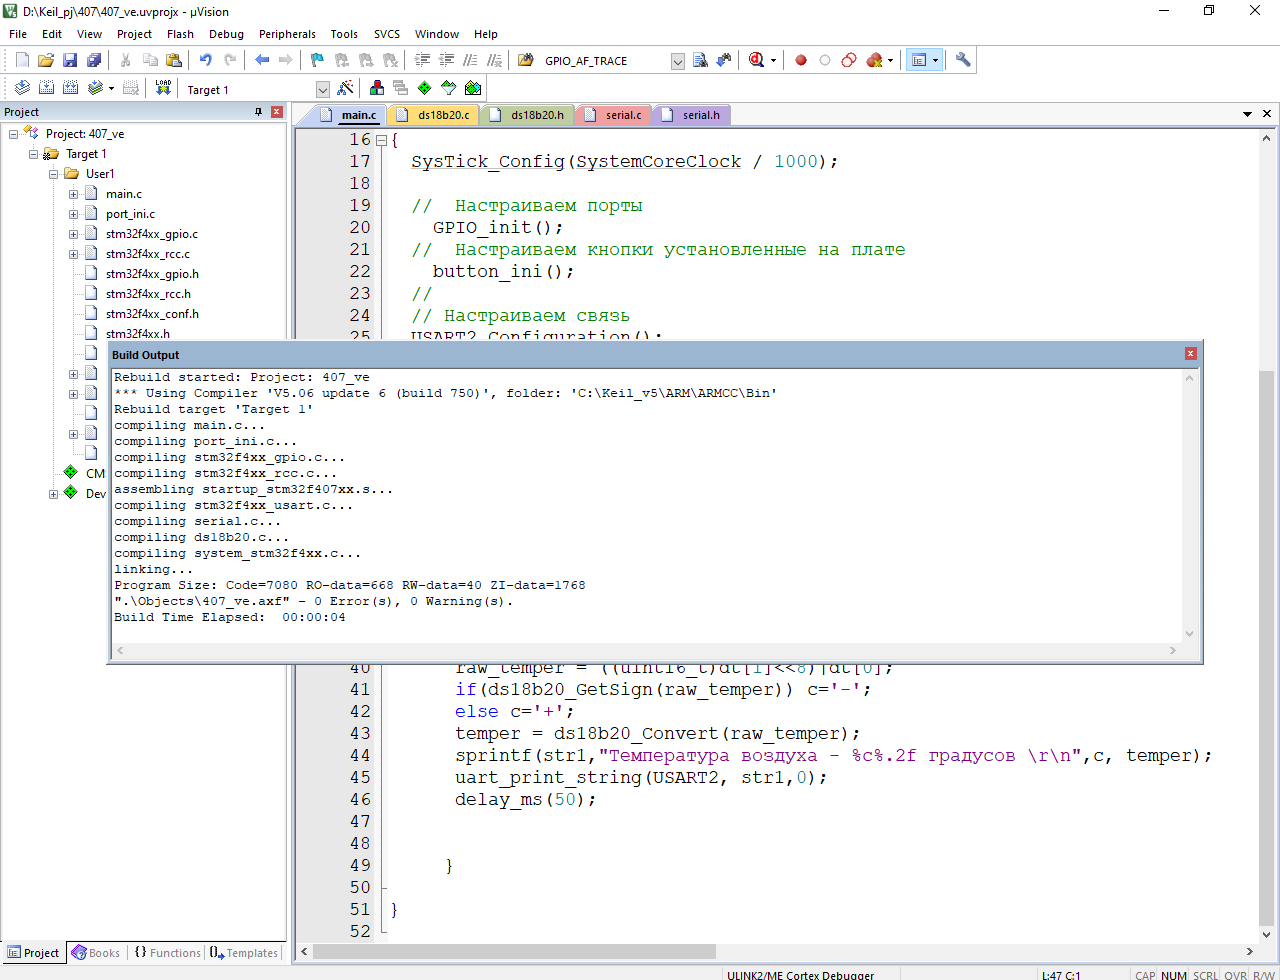Screen dimensions: 1280x980
Task: Open the Debug menu
Action: pos(226,34)
